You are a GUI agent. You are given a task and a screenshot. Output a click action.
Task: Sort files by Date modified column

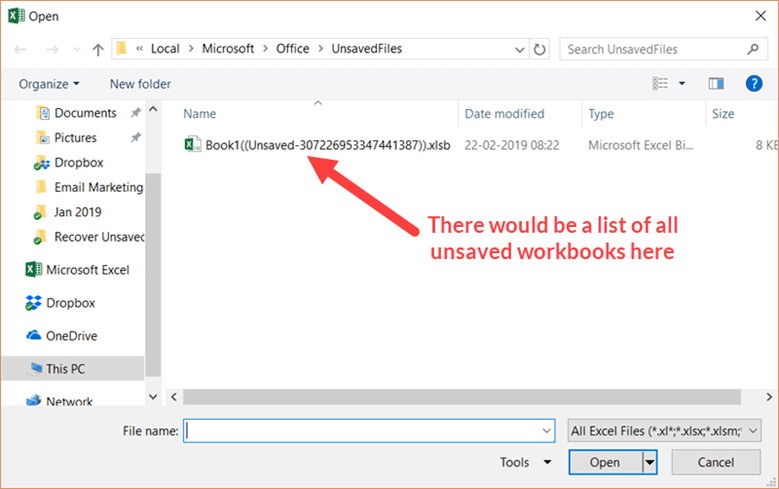[x=504, y=114]
